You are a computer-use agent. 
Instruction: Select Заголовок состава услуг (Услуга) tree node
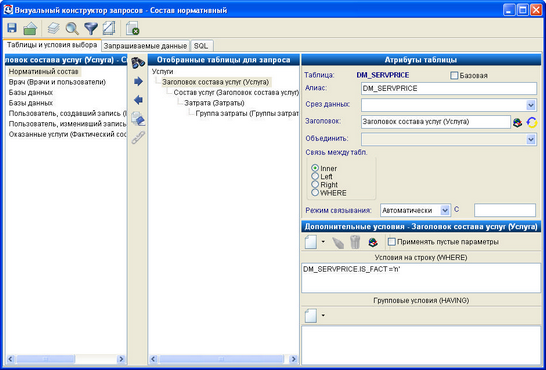[x=216, y=82]
